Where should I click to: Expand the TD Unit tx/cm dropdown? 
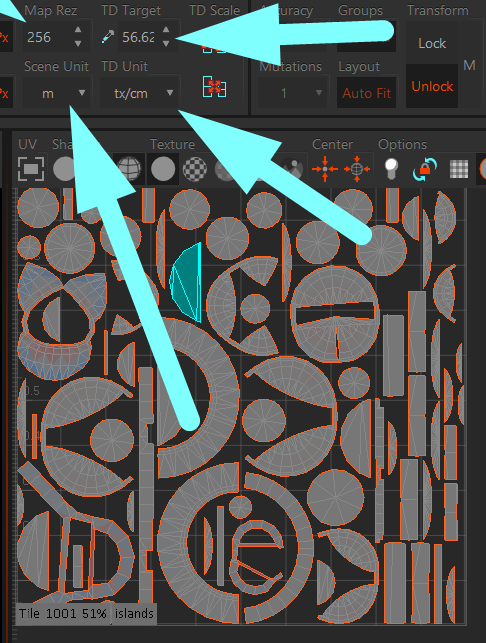click(x=140, y=93)
